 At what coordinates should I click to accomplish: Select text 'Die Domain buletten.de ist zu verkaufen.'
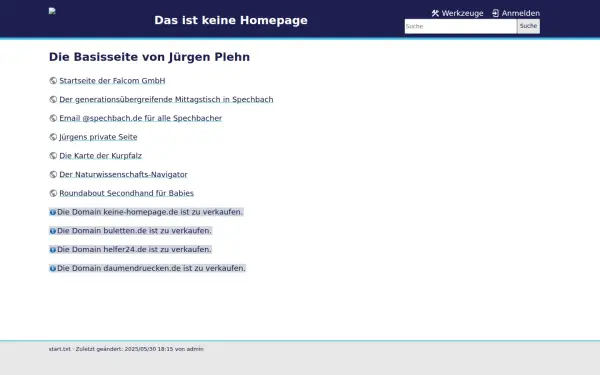(x=134, y=231)
